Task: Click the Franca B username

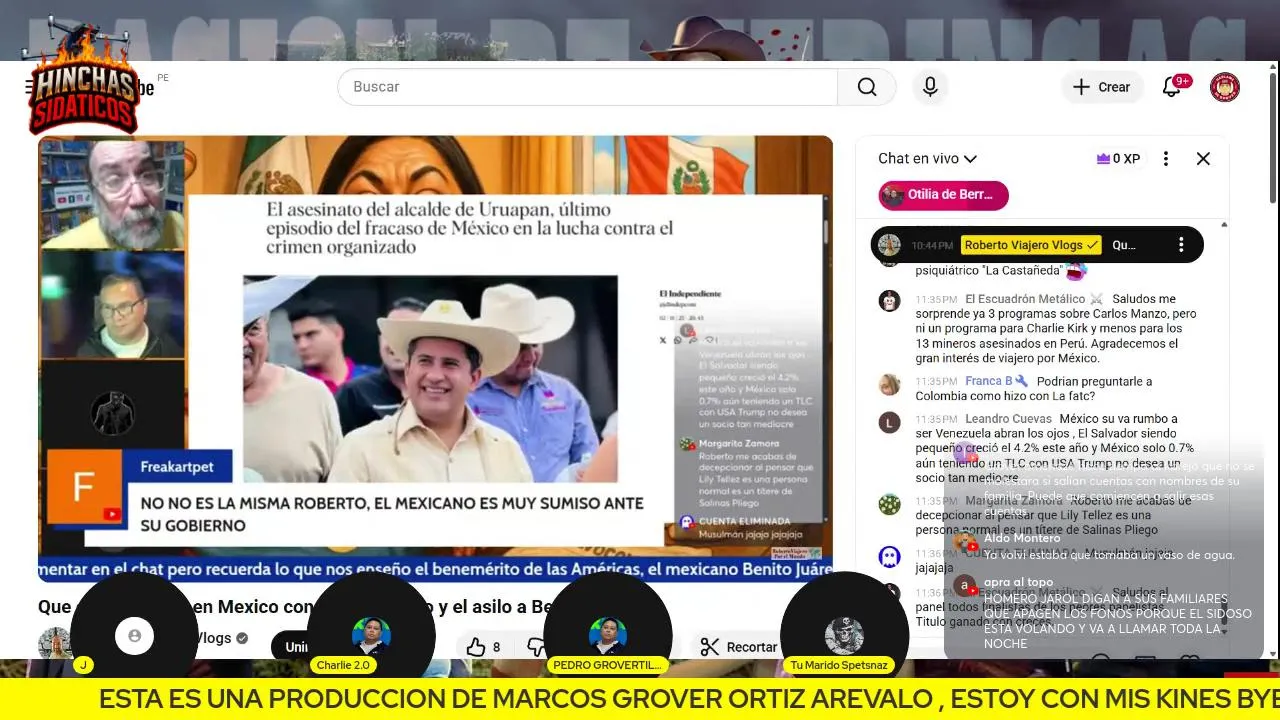Action: (x=989, y=381)
